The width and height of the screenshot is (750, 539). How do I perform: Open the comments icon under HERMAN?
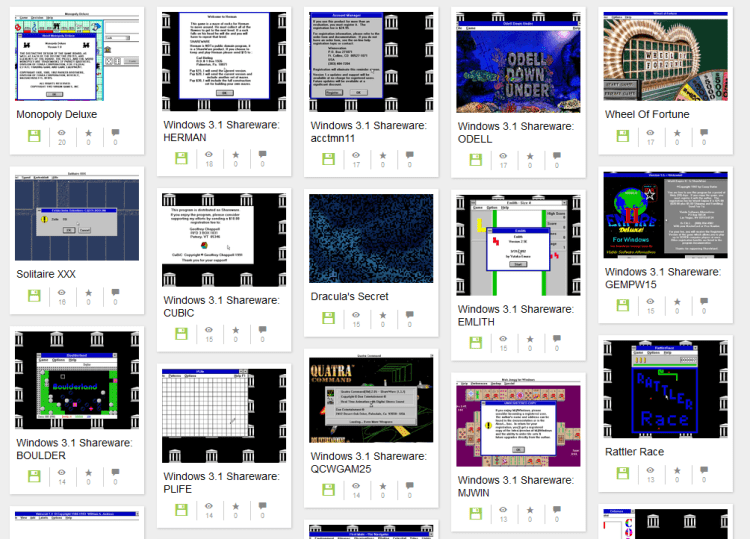tap(263, 154)
